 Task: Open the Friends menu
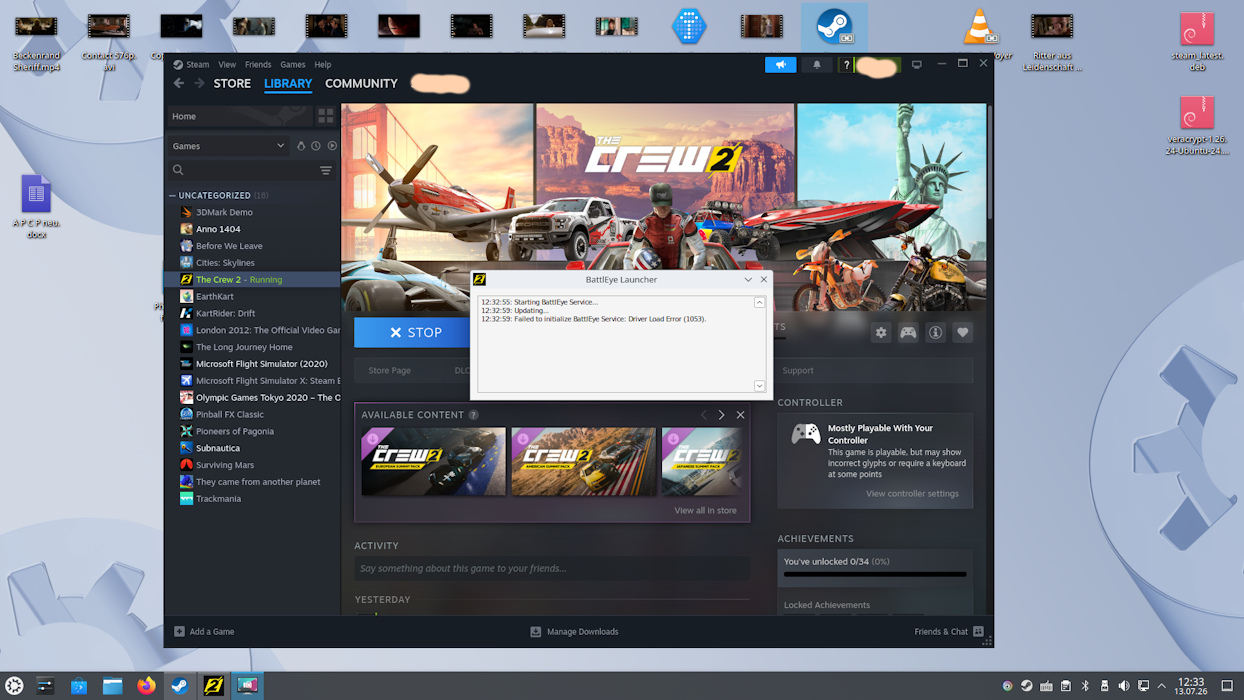coord(258,64)
